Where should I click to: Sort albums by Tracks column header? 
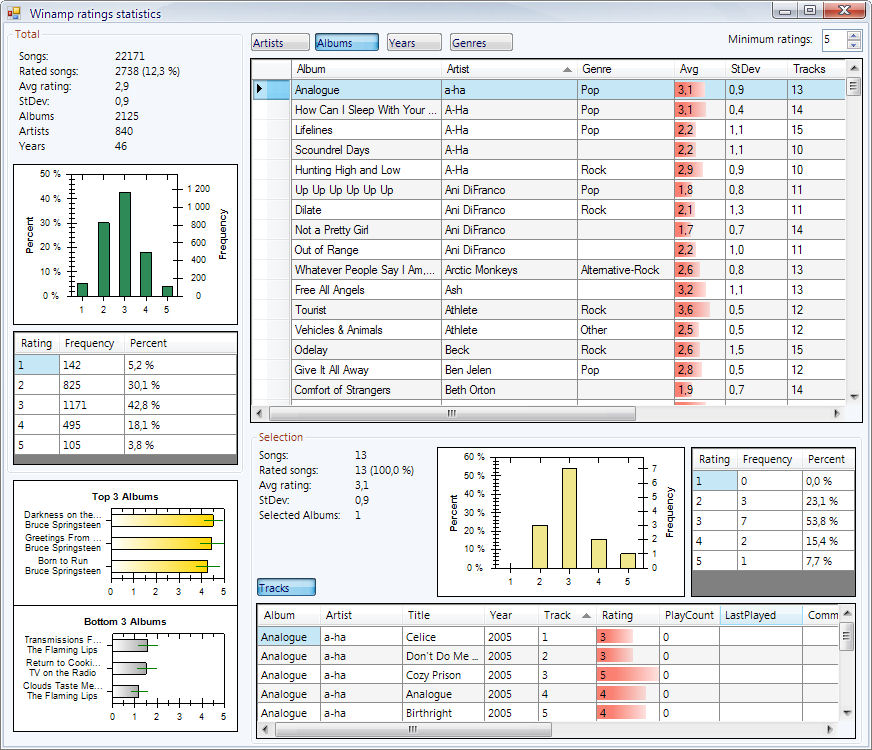pos(816,69)
